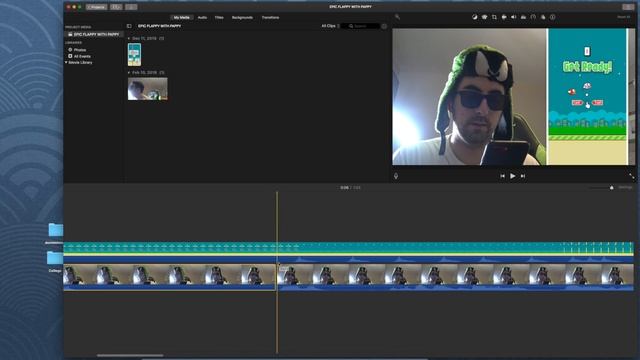The width and height of the screenshot is (640, 360).
Task: Select the teal overlay clip in timeline
Action: coord(349,252)
